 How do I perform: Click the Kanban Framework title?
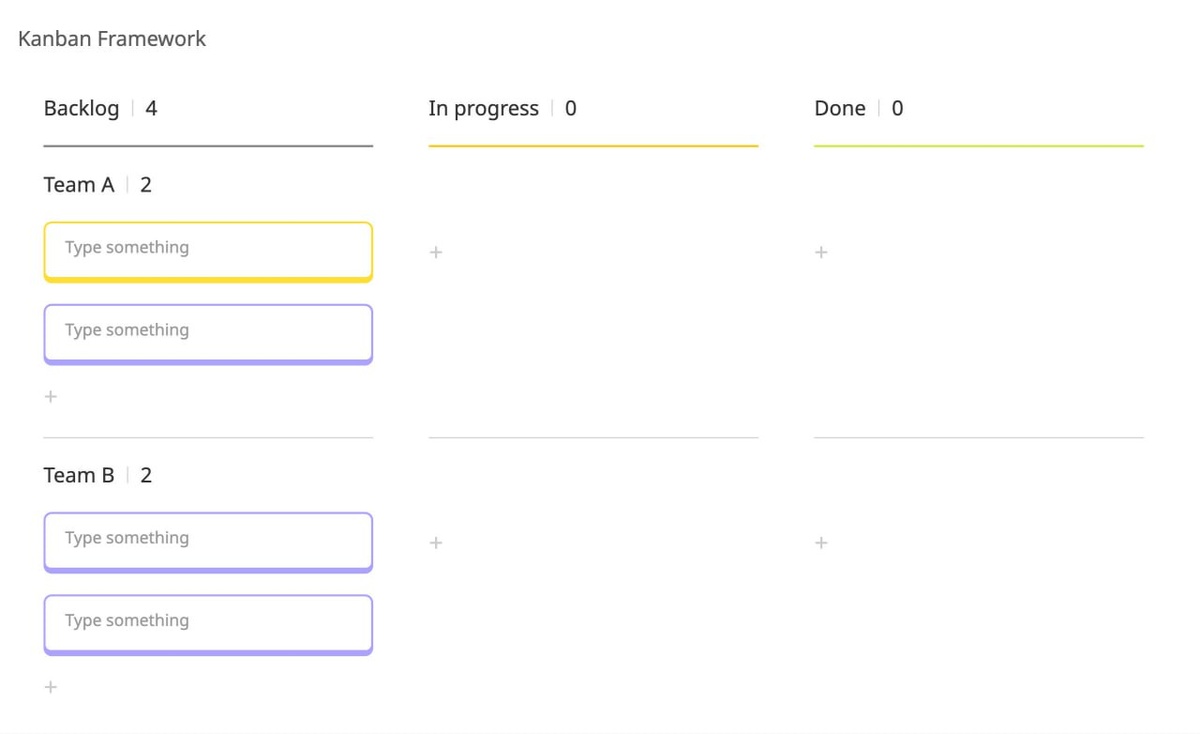(x=112, y=39)
